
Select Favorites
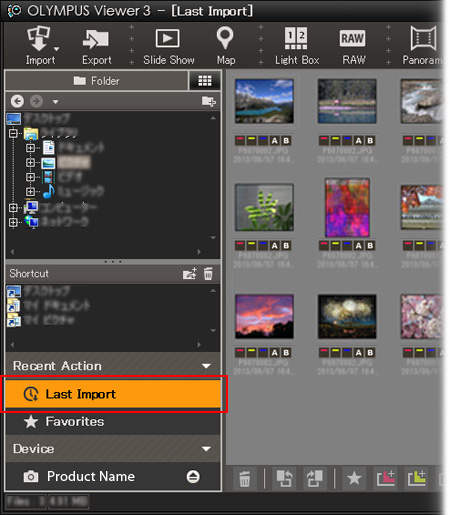click(113, 422)
